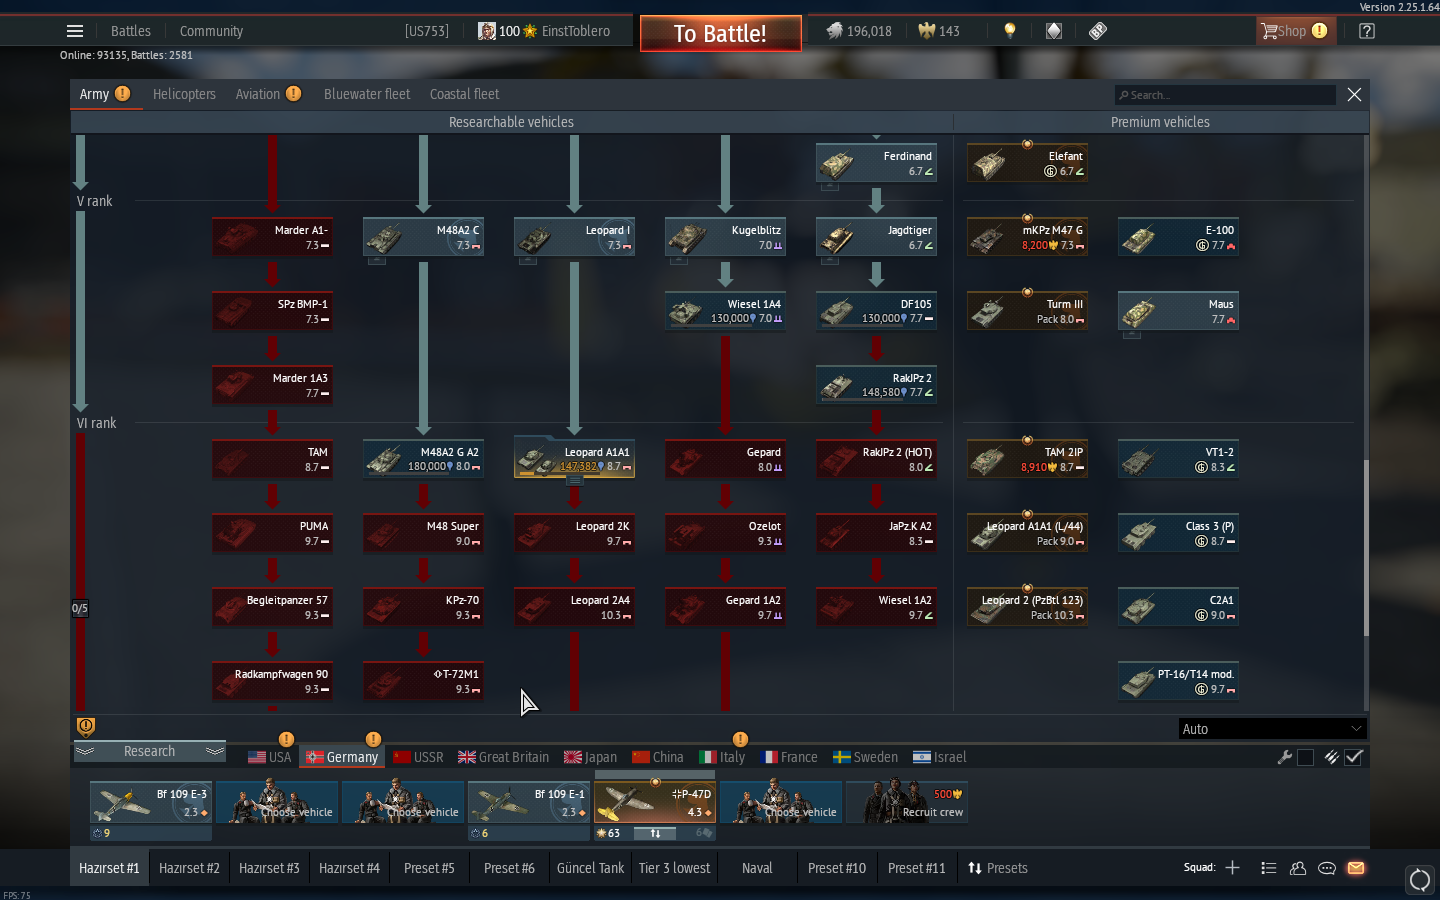Click the shield warning icon above Research

[x=86, y=727]
